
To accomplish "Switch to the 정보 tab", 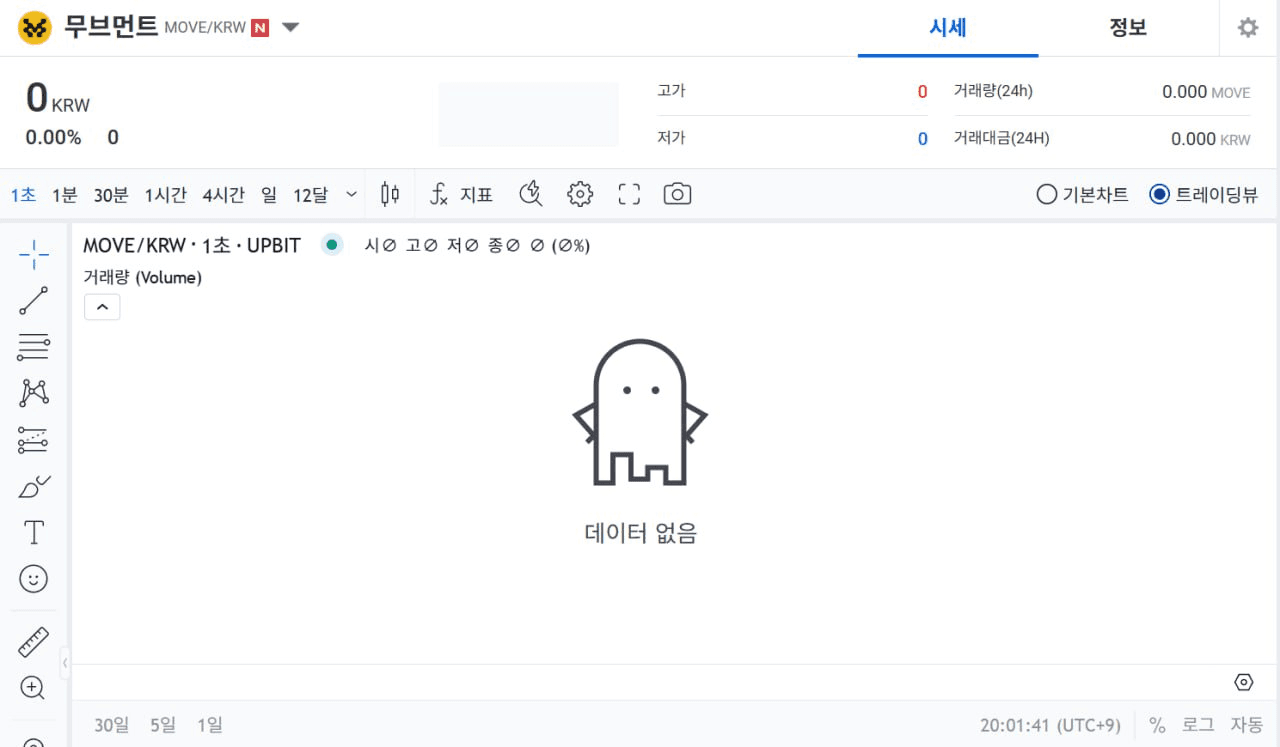I will pyautogui.click(x=1128, y=28).
